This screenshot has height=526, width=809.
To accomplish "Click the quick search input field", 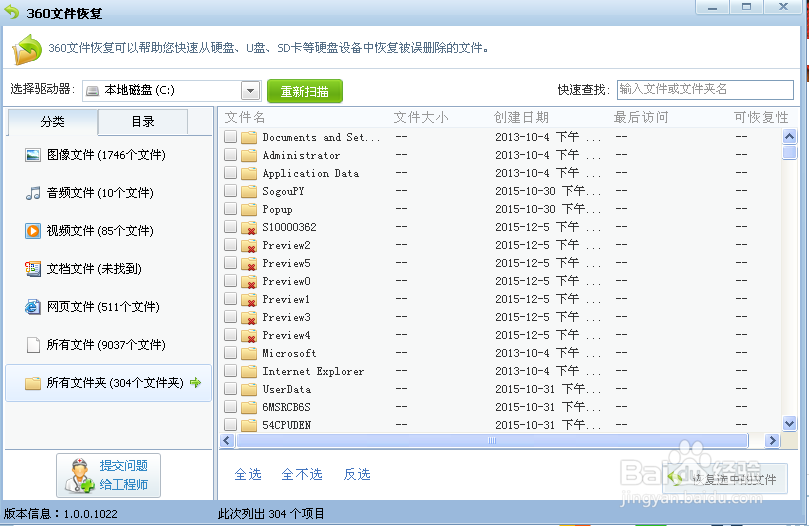I will coord(705,90).
